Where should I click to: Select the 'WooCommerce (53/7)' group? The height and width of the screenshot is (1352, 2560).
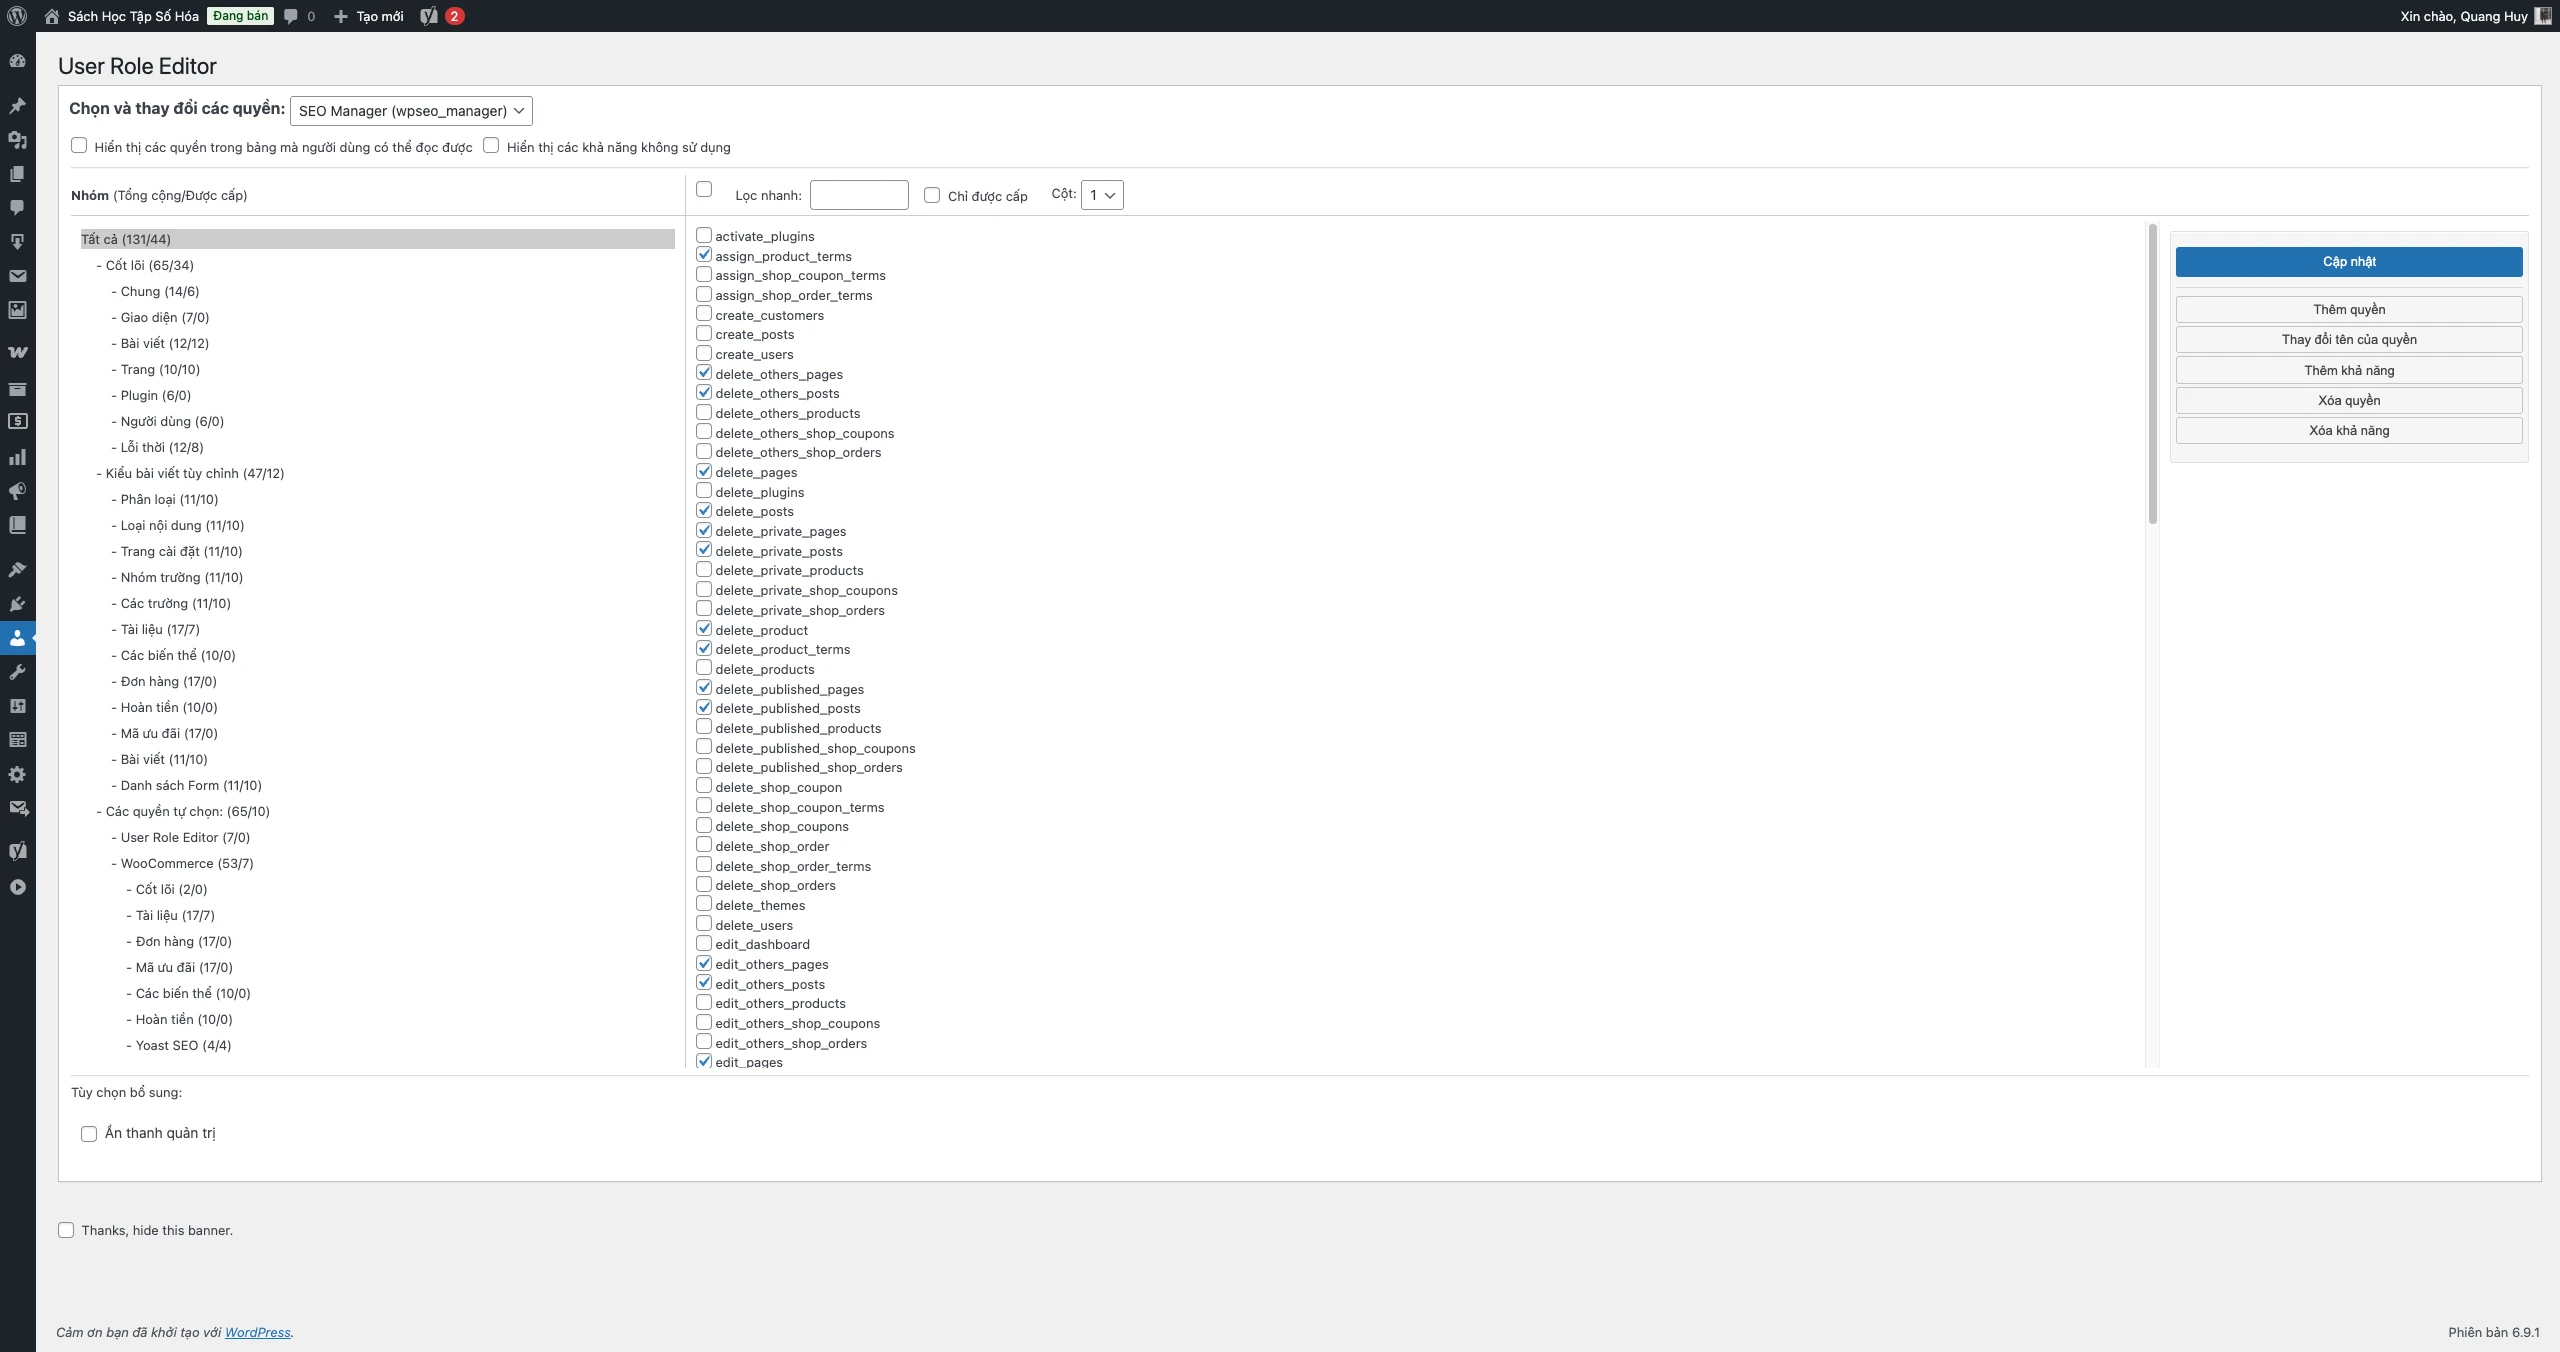tap(186, 863)
